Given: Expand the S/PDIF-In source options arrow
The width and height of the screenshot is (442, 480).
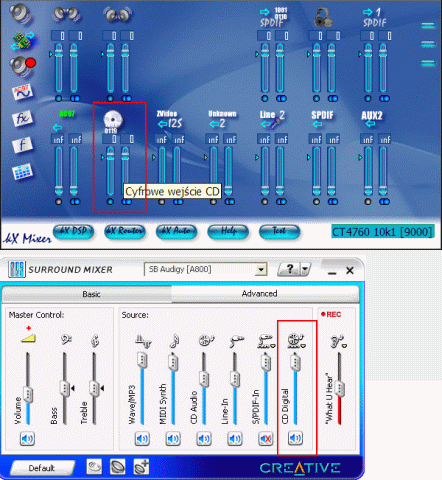Looking at the screenshot, I should tap(273, 346).
